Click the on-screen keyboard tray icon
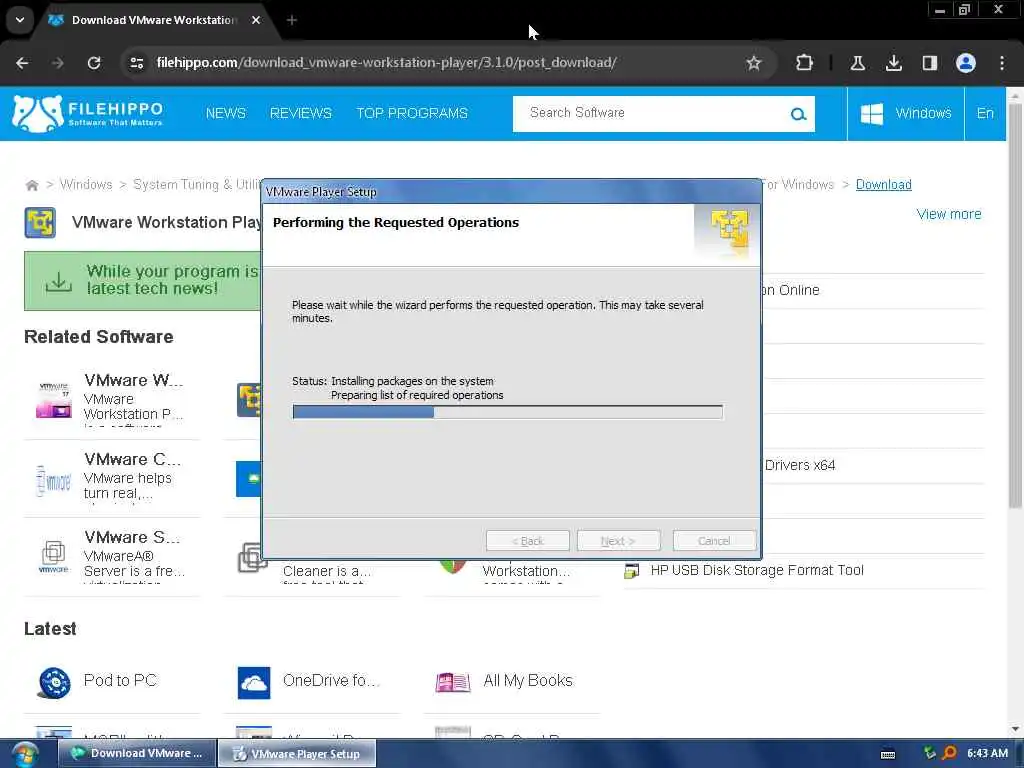Image resolution: width=1024 pixels, height=768 pixels. (888, 754)
